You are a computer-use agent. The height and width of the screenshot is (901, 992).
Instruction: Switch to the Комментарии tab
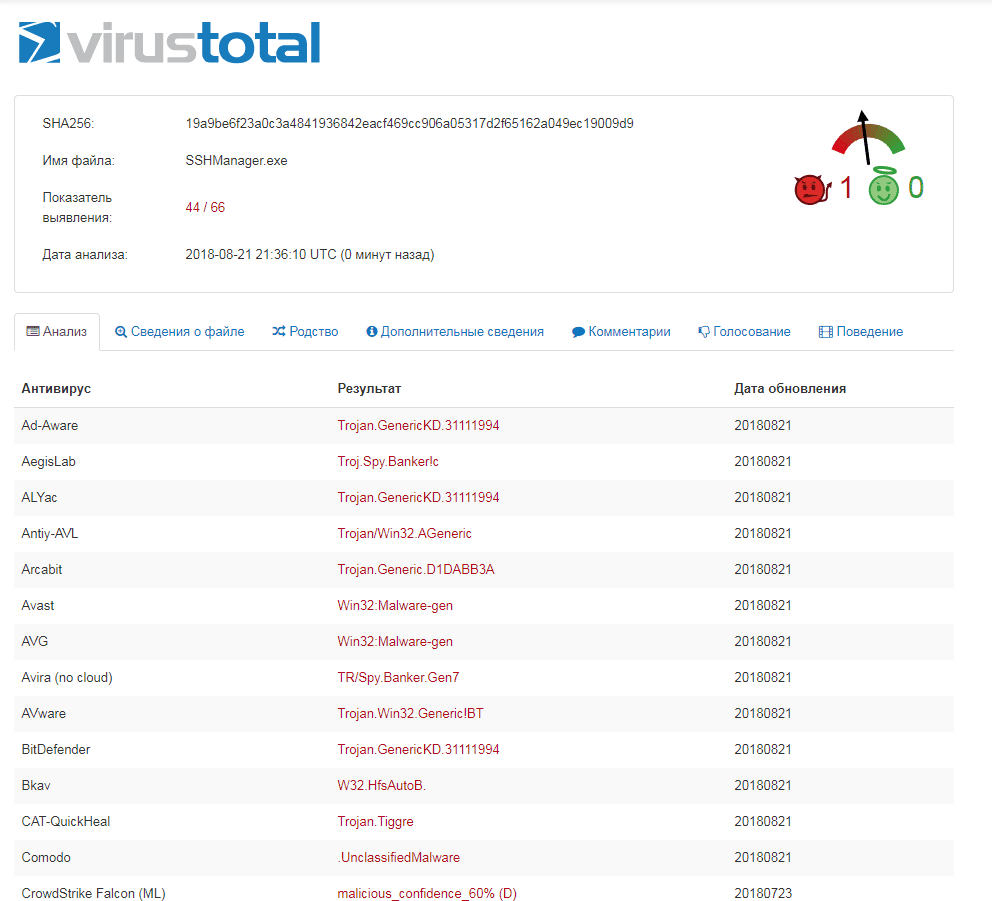(x=621, y=332)
